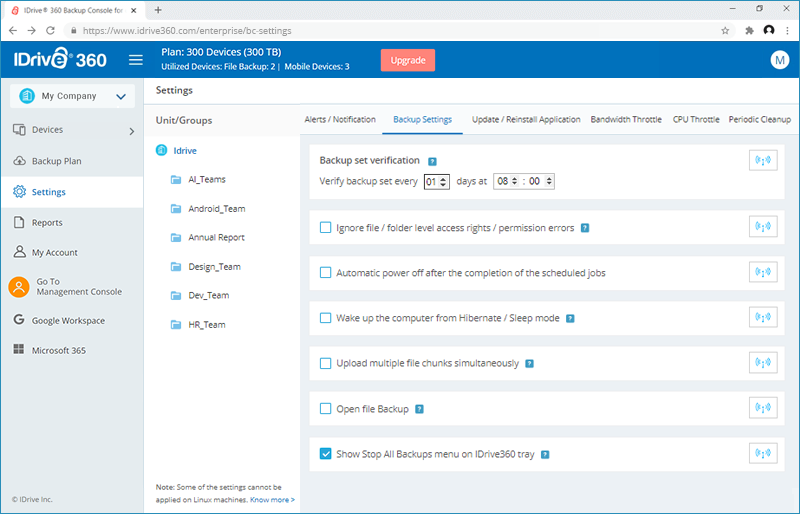800x514 pixels.
Task: Open the Alerts / Notification tab
Action: tap(340, 119)
